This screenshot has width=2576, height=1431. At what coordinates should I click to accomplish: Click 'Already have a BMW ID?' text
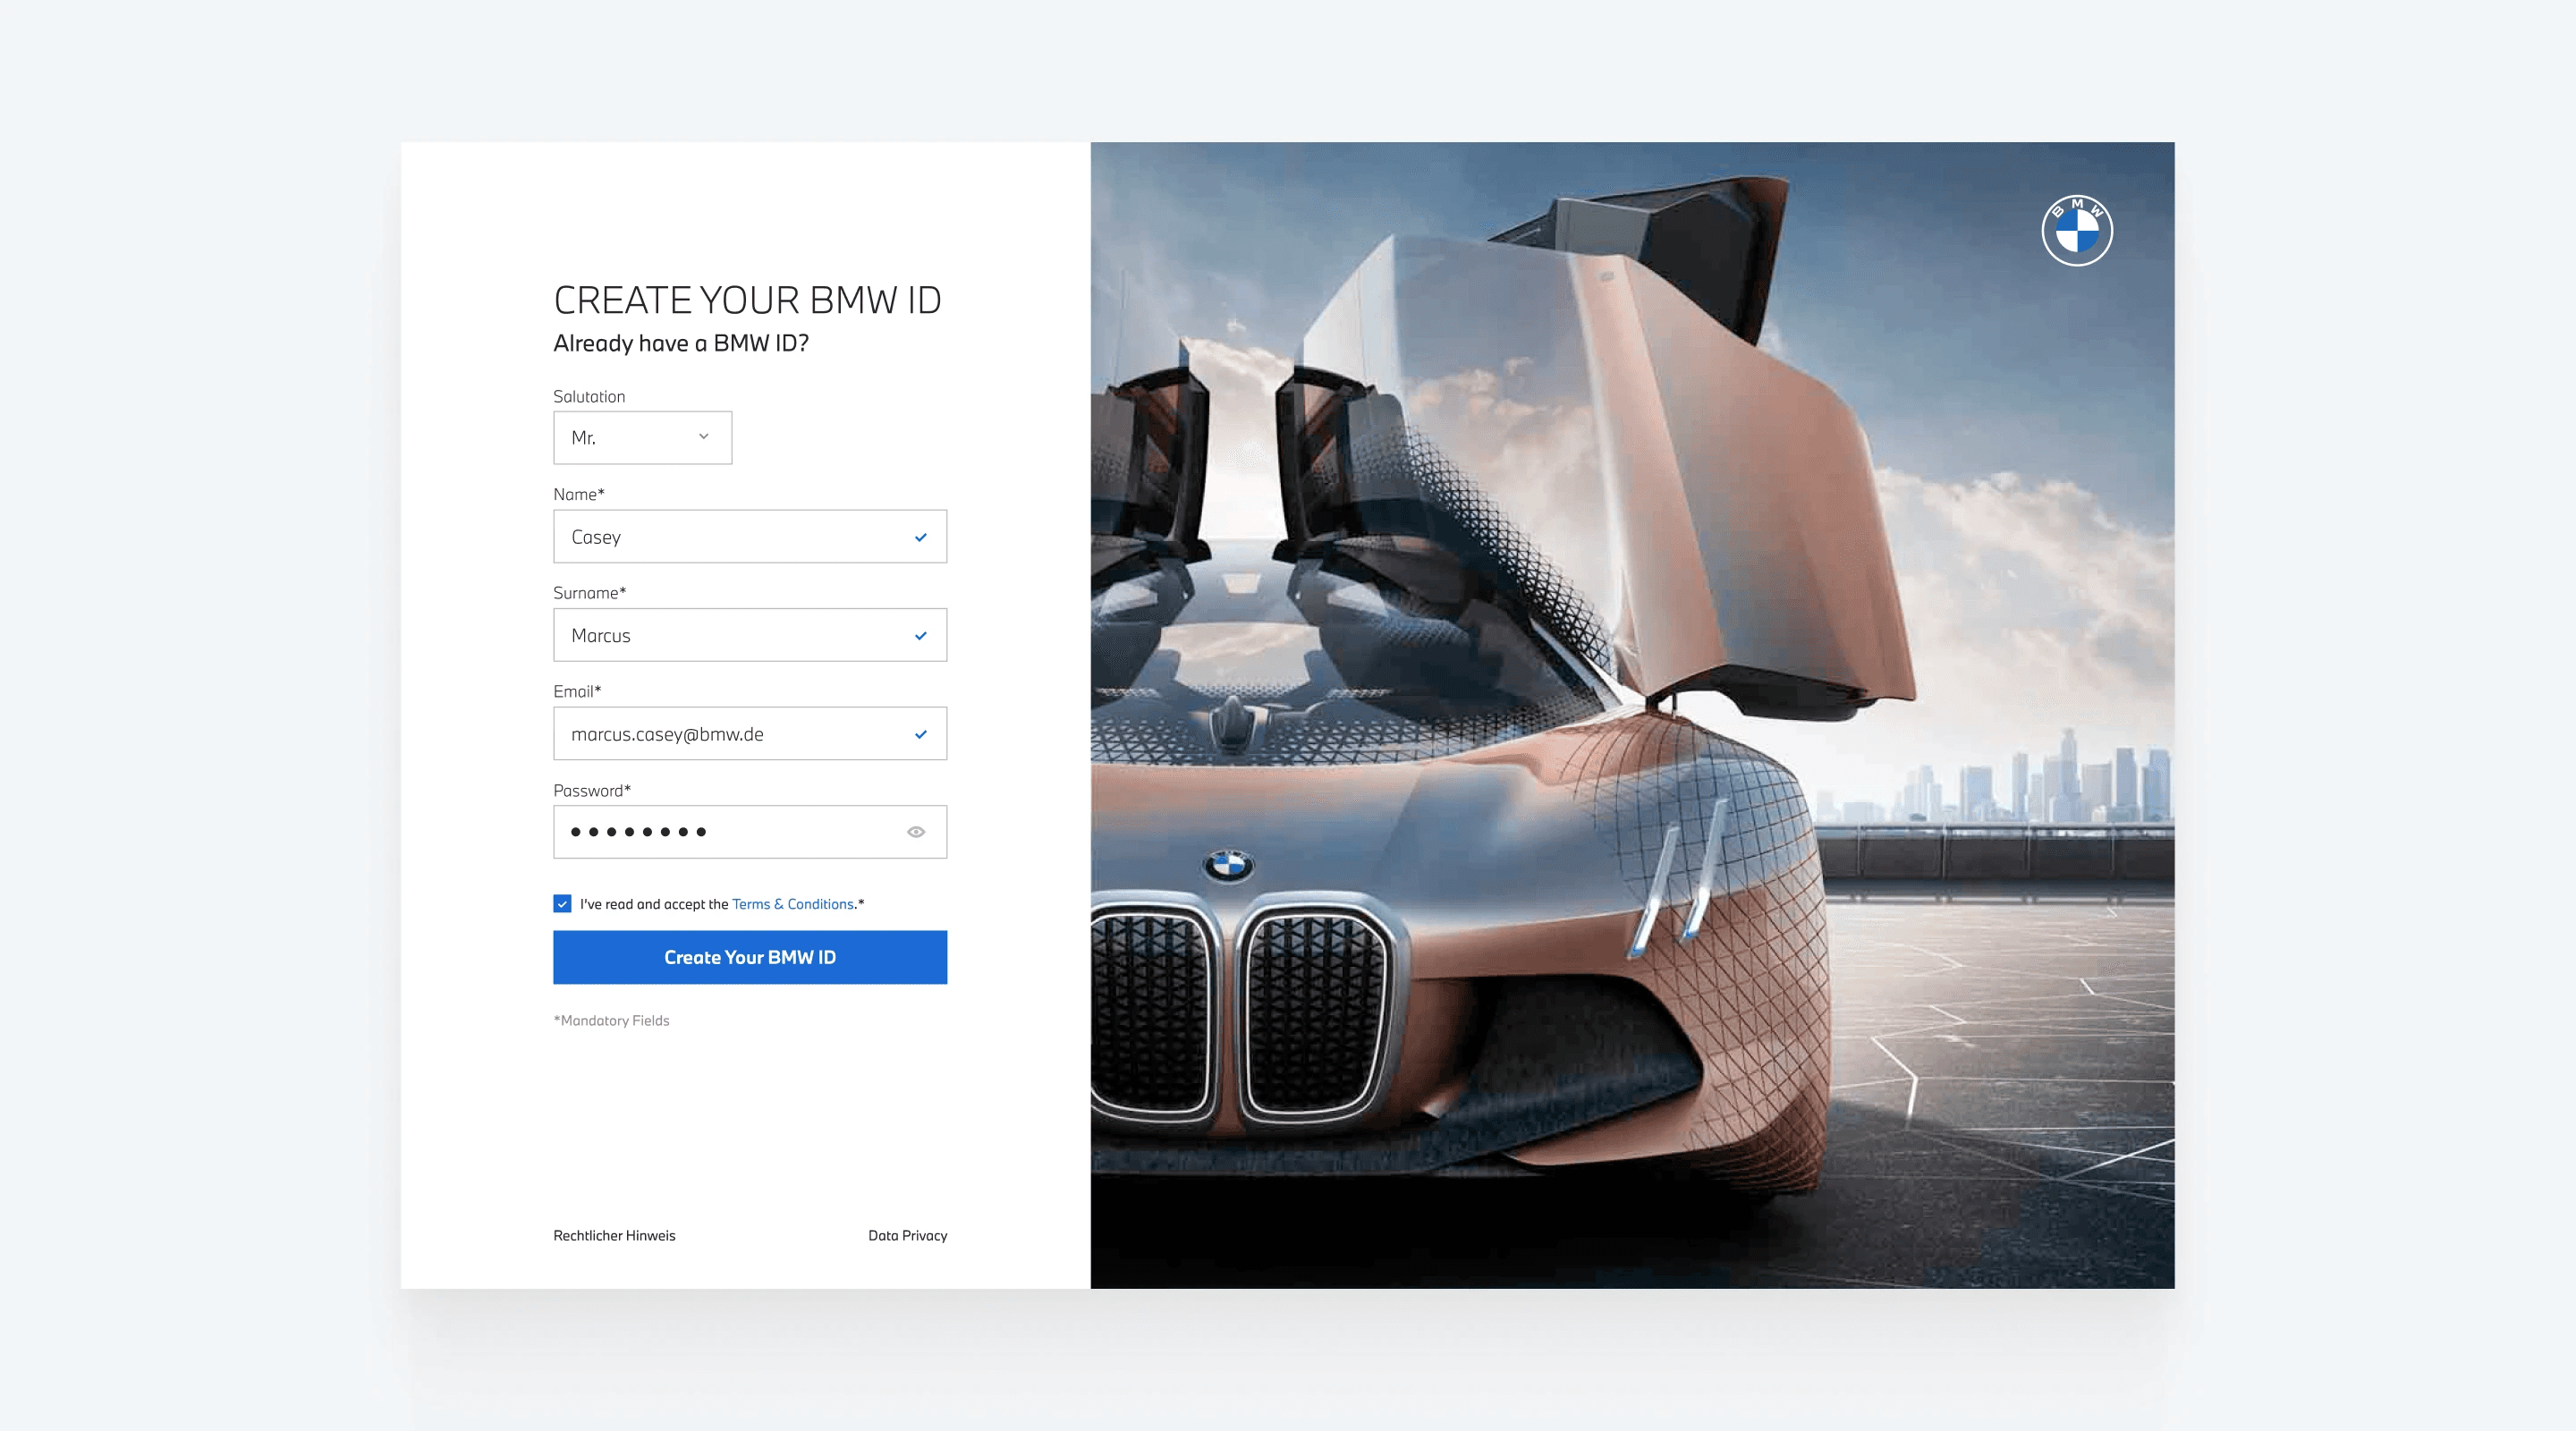pyautogui.click(x=680, y=343)
